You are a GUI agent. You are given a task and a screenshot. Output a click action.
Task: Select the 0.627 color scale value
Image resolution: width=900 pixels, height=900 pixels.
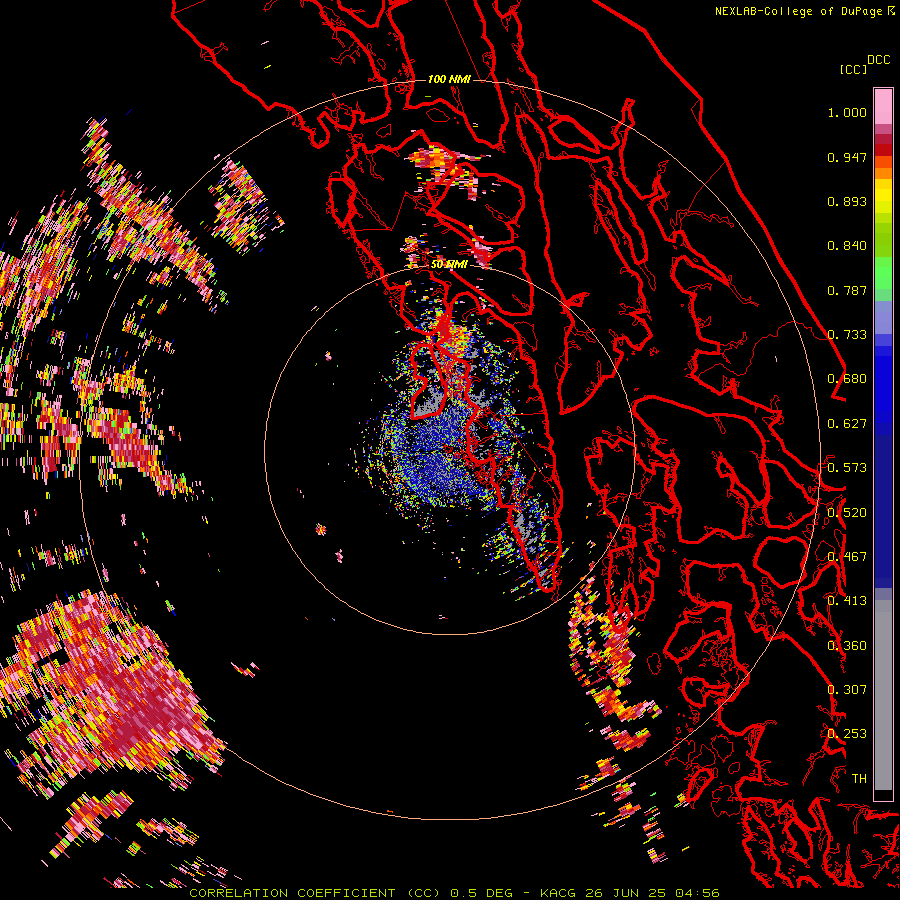847,424
